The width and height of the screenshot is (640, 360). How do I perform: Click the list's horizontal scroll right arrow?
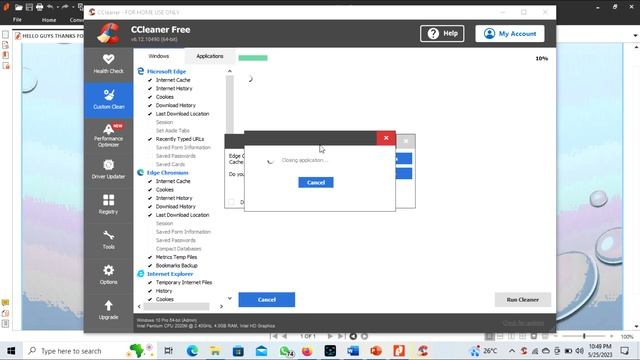[x=222, y=307]
